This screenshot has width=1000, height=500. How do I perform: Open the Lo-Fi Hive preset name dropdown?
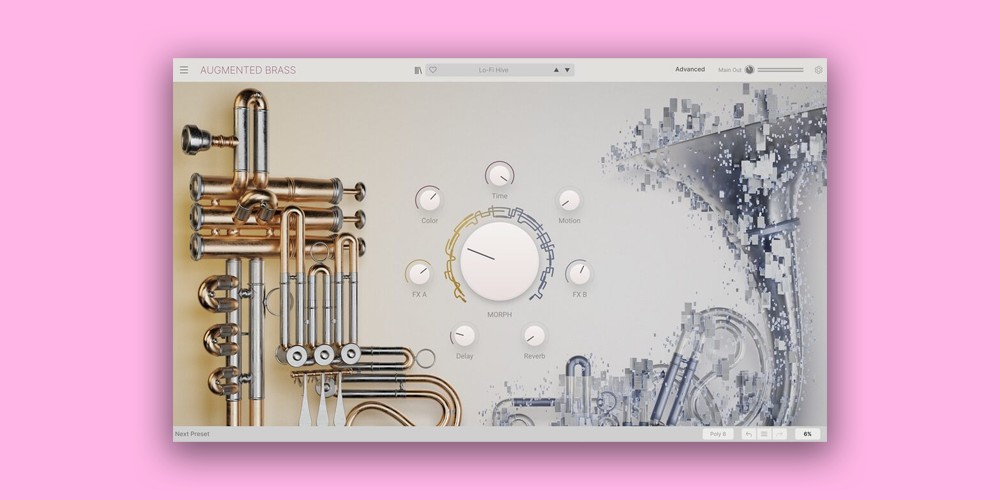click(493, 70)
